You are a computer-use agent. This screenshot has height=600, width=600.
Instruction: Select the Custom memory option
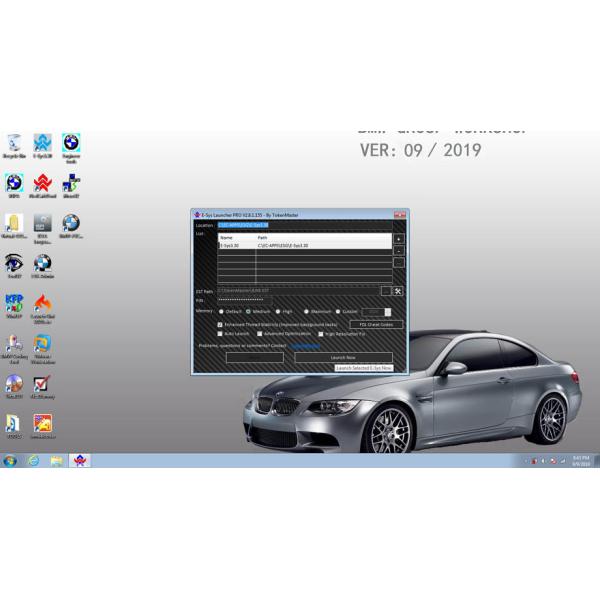coord(338,311)
